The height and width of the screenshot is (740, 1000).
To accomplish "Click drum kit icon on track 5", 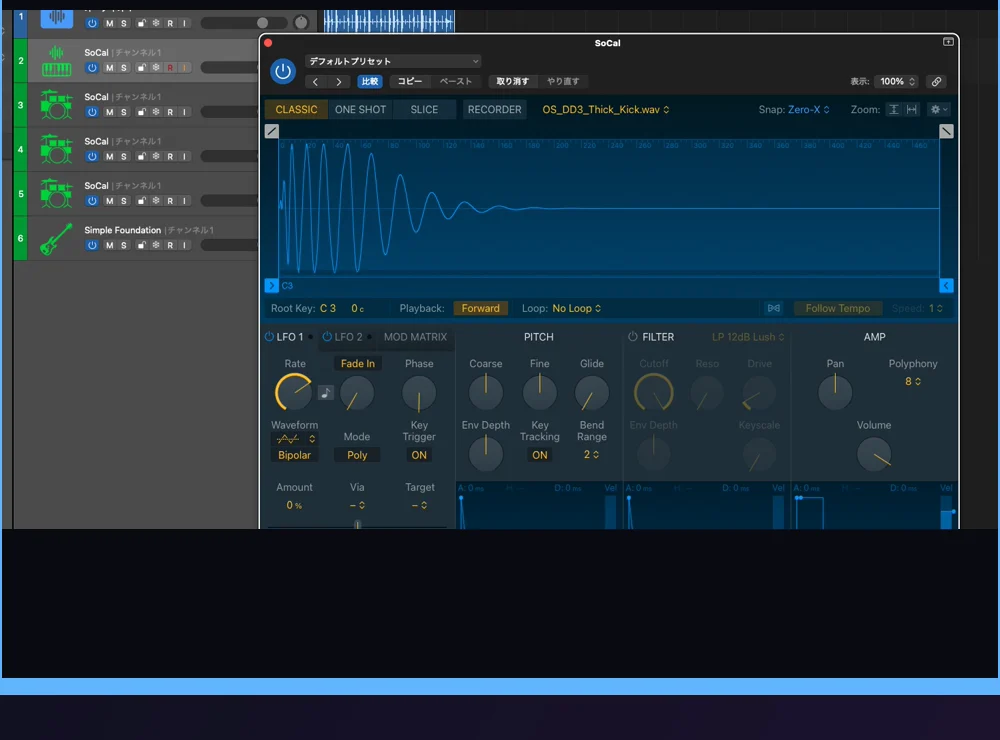I will 56,194.
